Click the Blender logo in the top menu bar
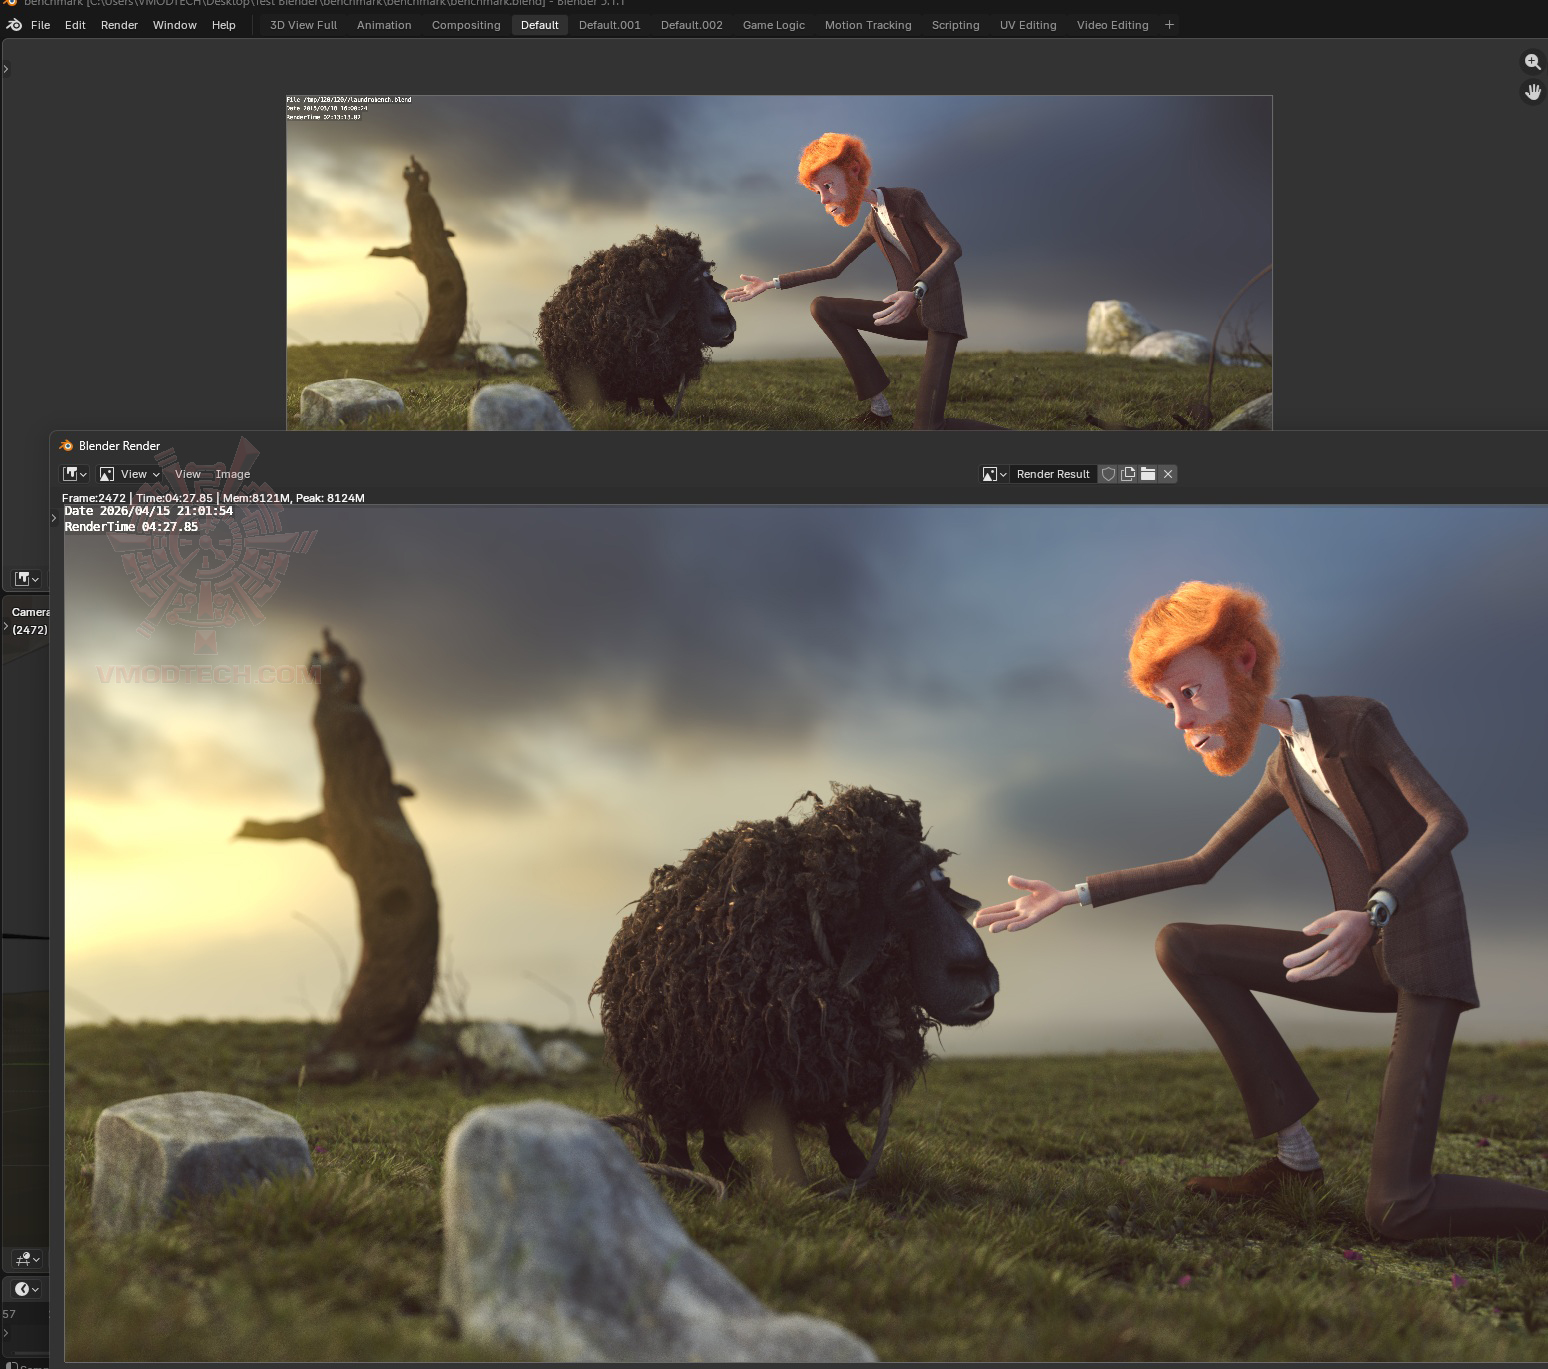Screen dimensions: 1548x1369 14,25
